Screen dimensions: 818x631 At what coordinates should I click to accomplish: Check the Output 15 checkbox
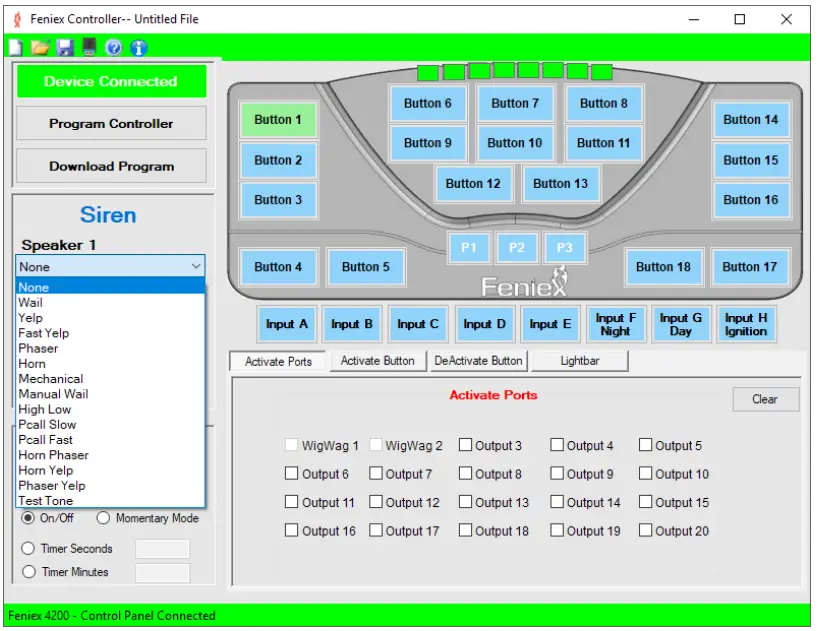[645, 502]
